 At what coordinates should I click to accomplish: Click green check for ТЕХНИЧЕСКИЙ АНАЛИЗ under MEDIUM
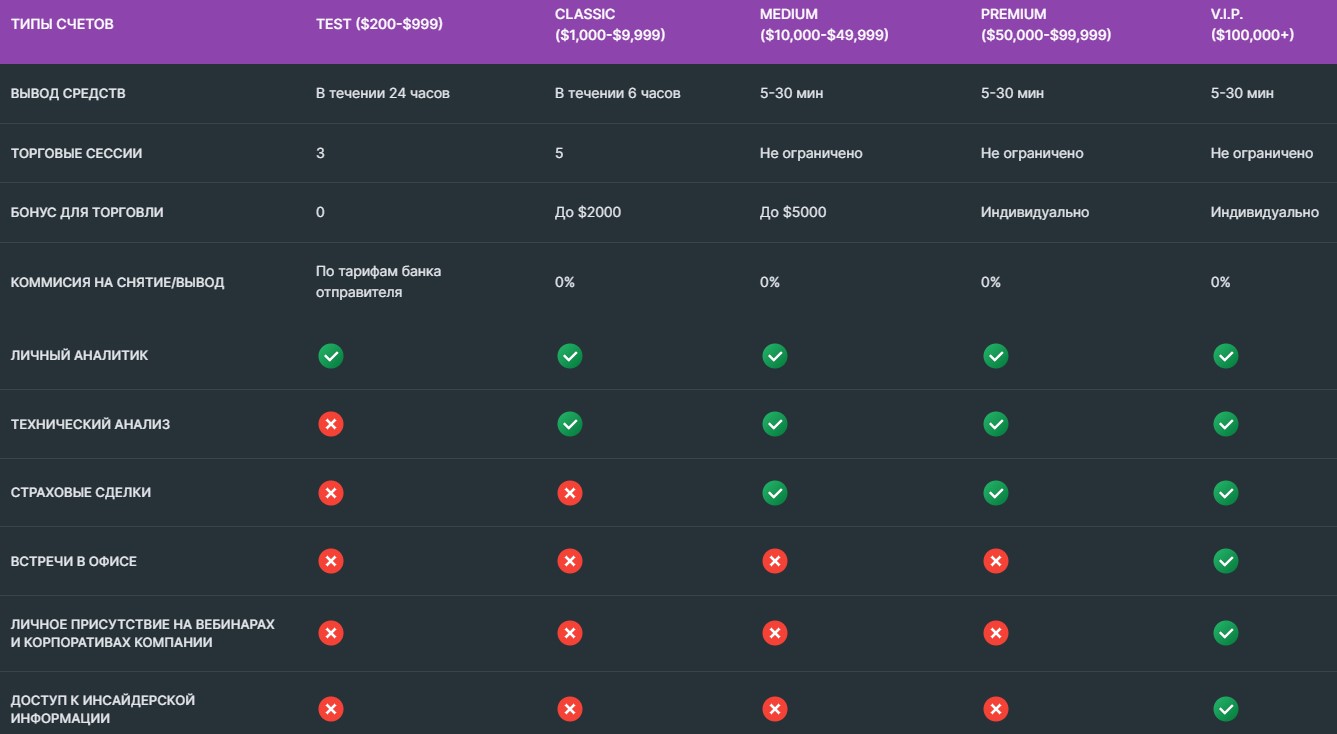pyautogui.click(x=775, y=424)
